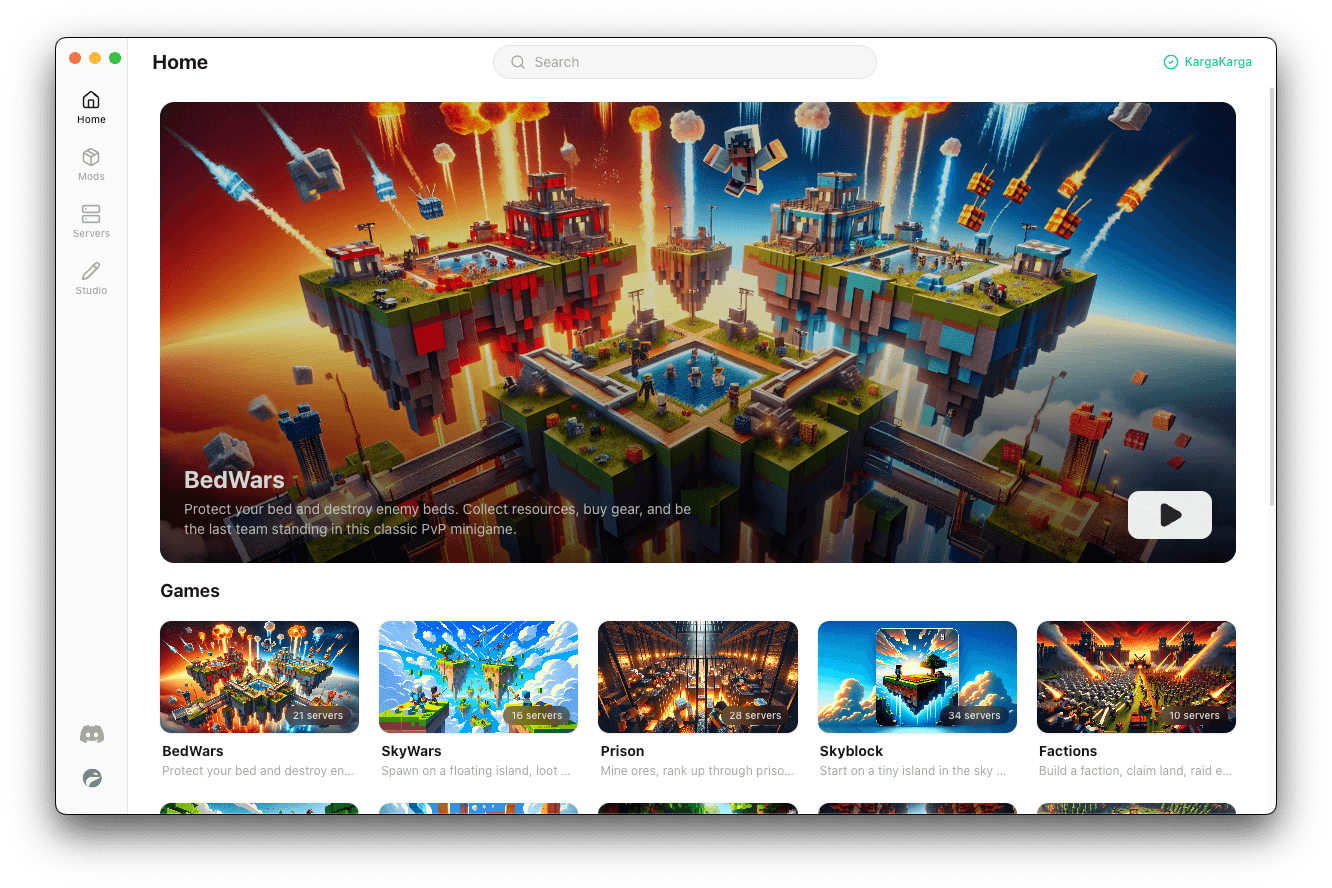The image size is (1332, 888).
Task: Click the magnifier icon in the search bar
Action: click(518, 62)
